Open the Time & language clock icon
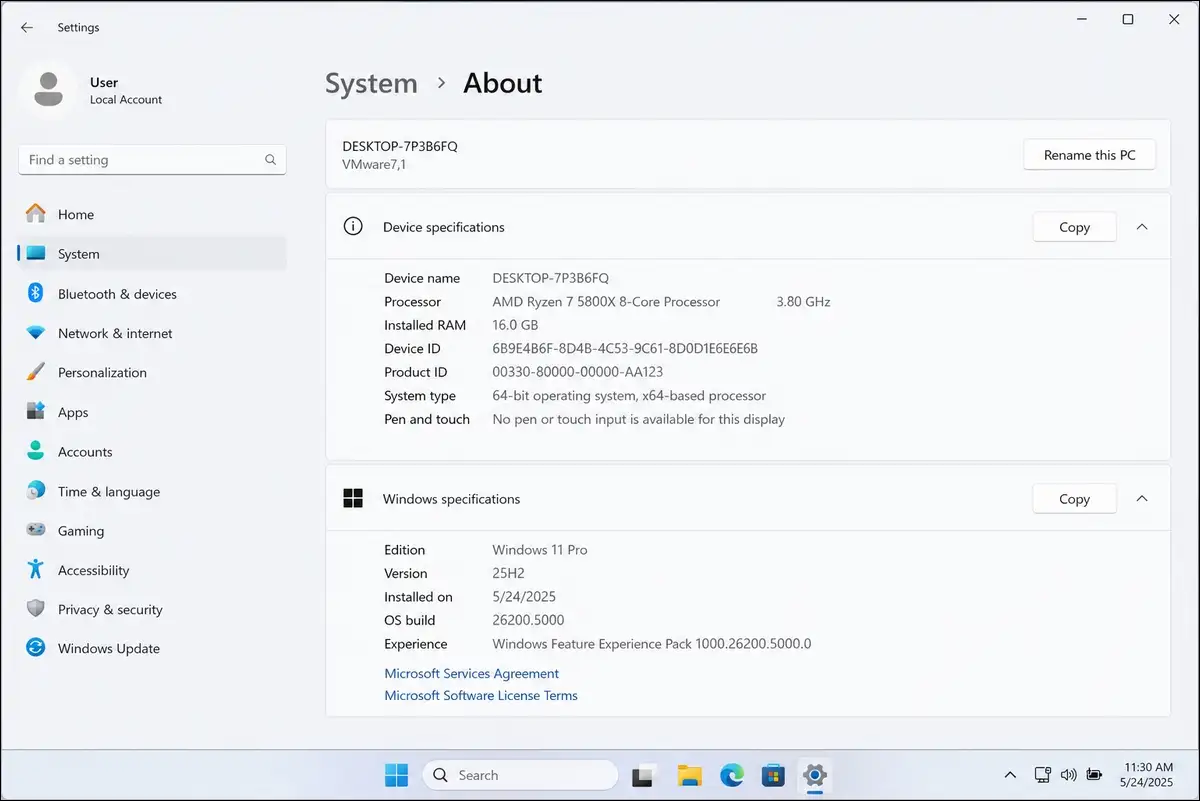This screenshot has width=1200, height=801. click(x=36, y=491)
